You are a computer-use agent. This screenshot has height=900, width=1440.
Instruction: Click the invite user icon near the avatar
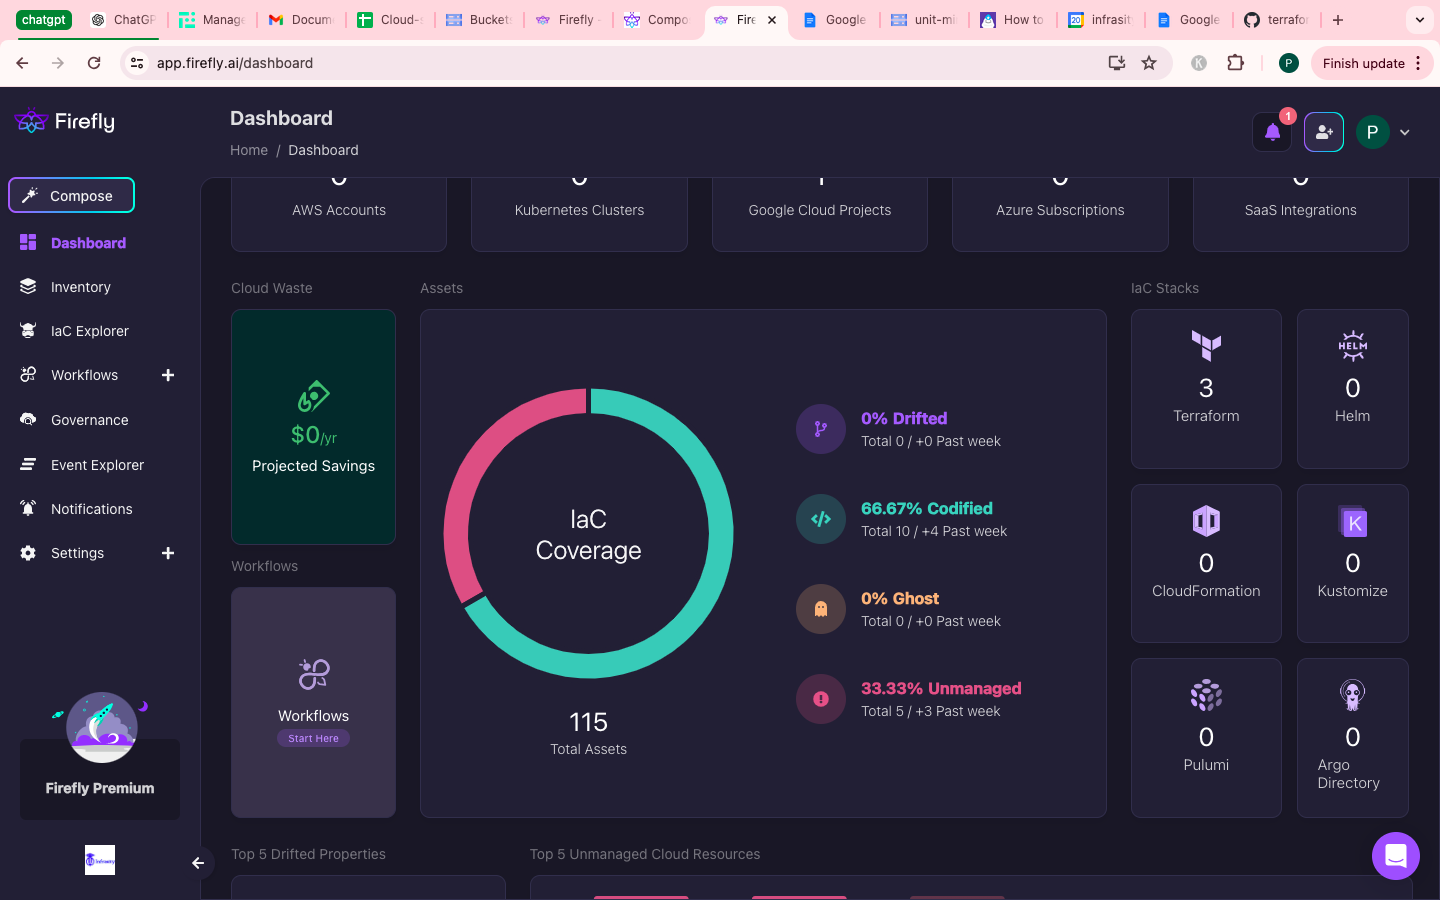1323,131
